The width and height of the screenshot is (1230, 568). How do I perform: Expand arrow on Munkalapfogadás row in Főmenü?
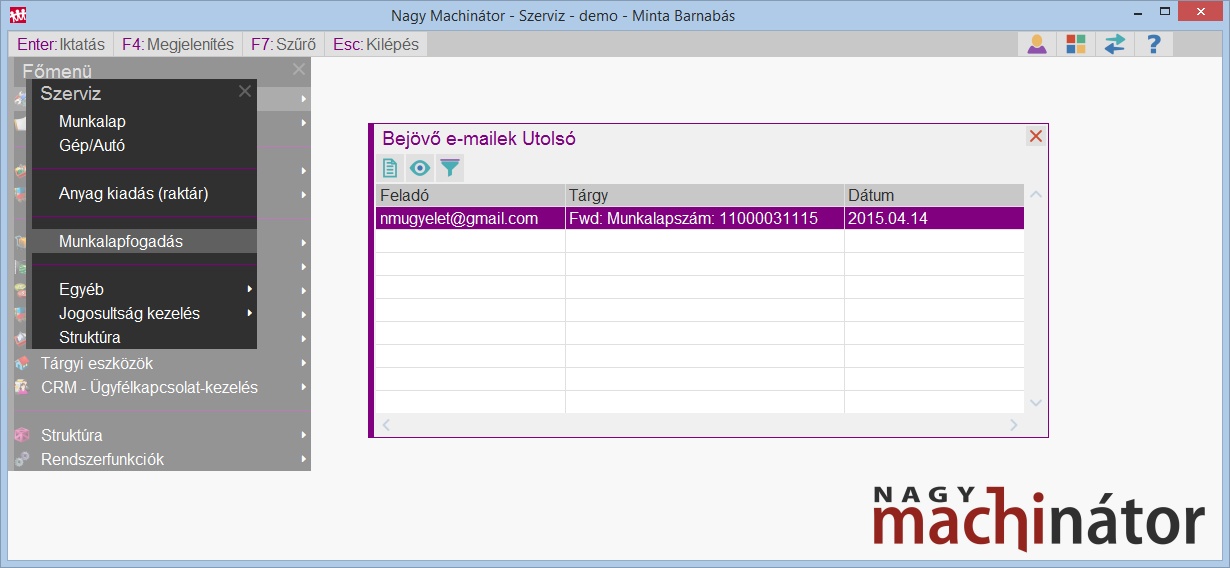[303, 242]
